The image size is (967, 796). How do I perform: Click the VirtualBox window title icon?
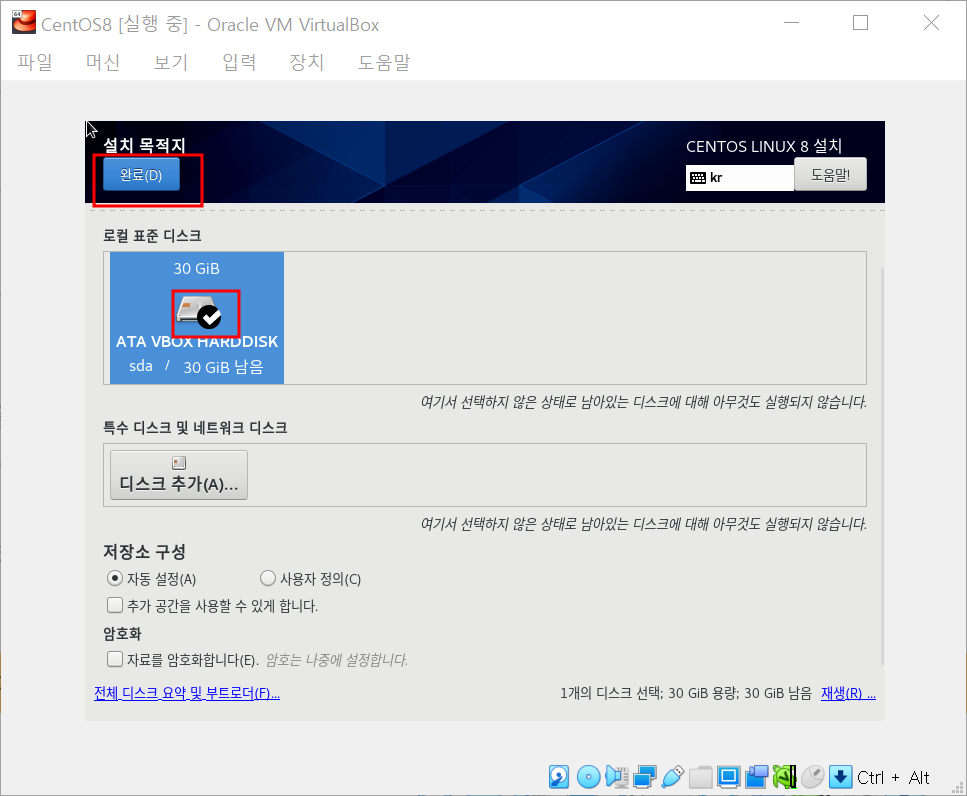click(24, 22)
